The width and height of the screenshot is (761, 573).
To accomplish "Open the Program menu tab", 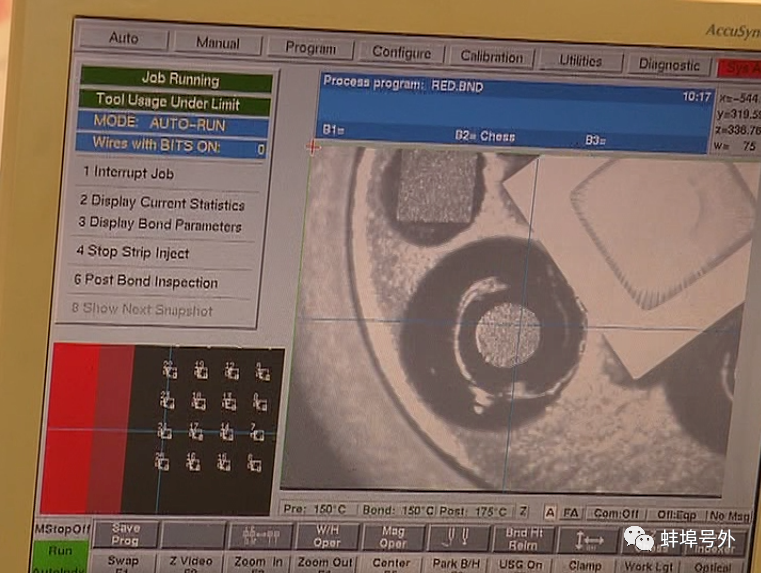I will (311, 48).
